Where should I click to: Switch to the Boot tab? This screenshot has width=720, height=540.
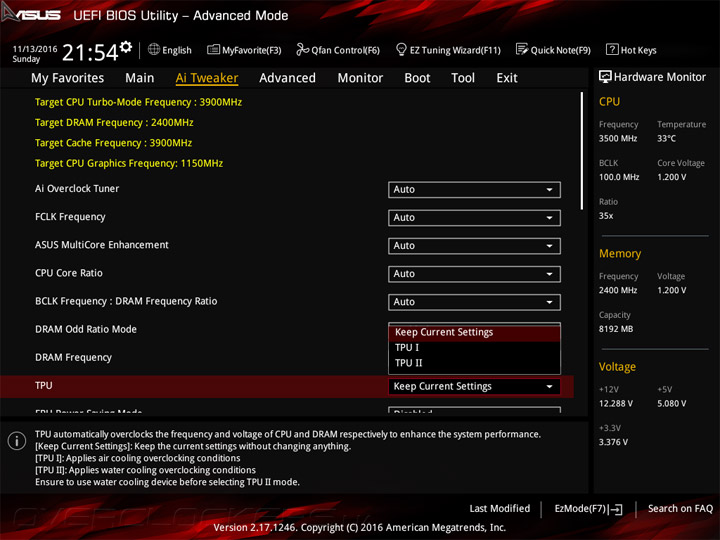pos(417,78)
